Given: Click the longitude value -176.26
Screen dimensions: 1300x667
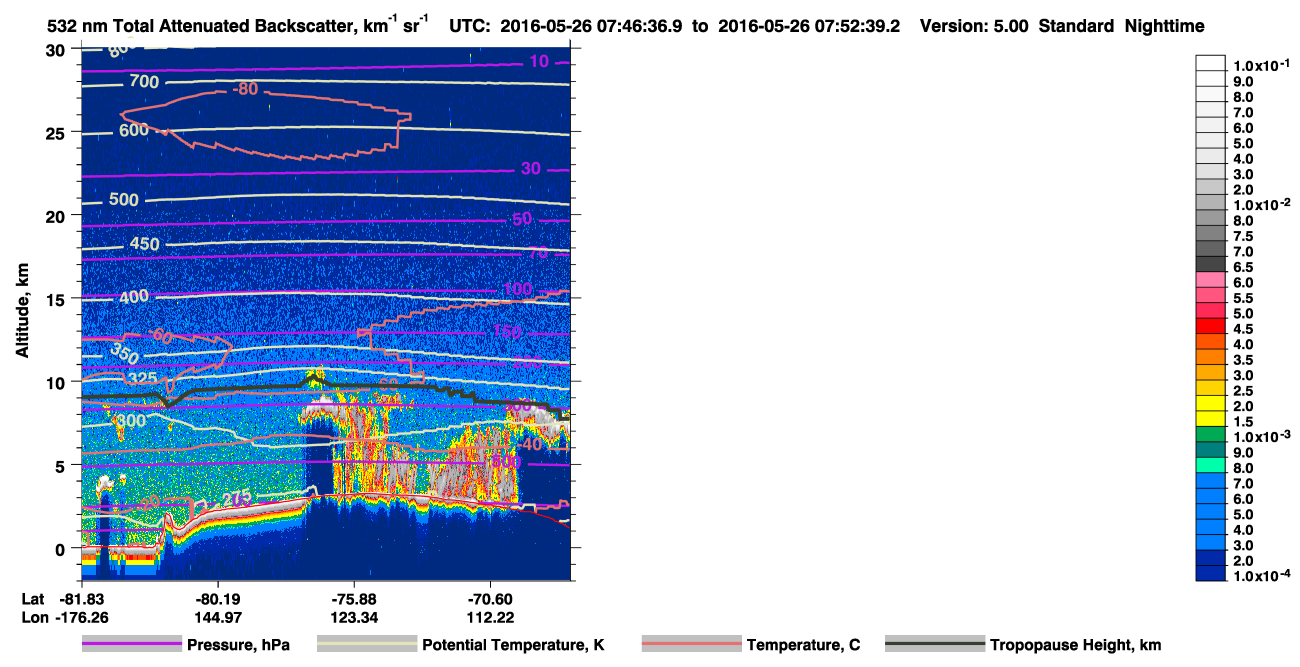Looking at the screenshot, I should click(x=83, y=617).
